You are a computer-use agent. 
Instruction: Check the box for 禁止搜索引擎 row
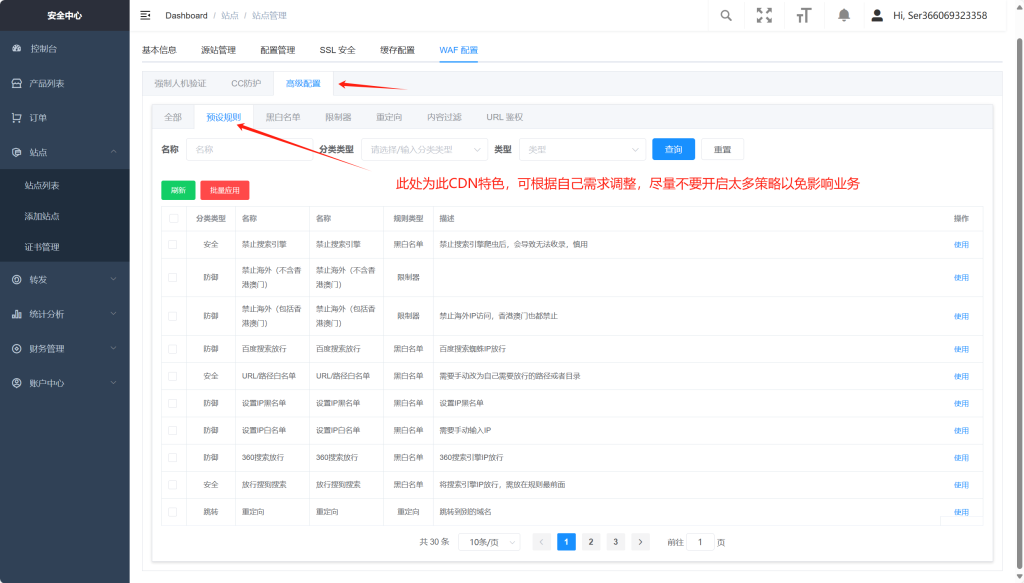(173, 244)
